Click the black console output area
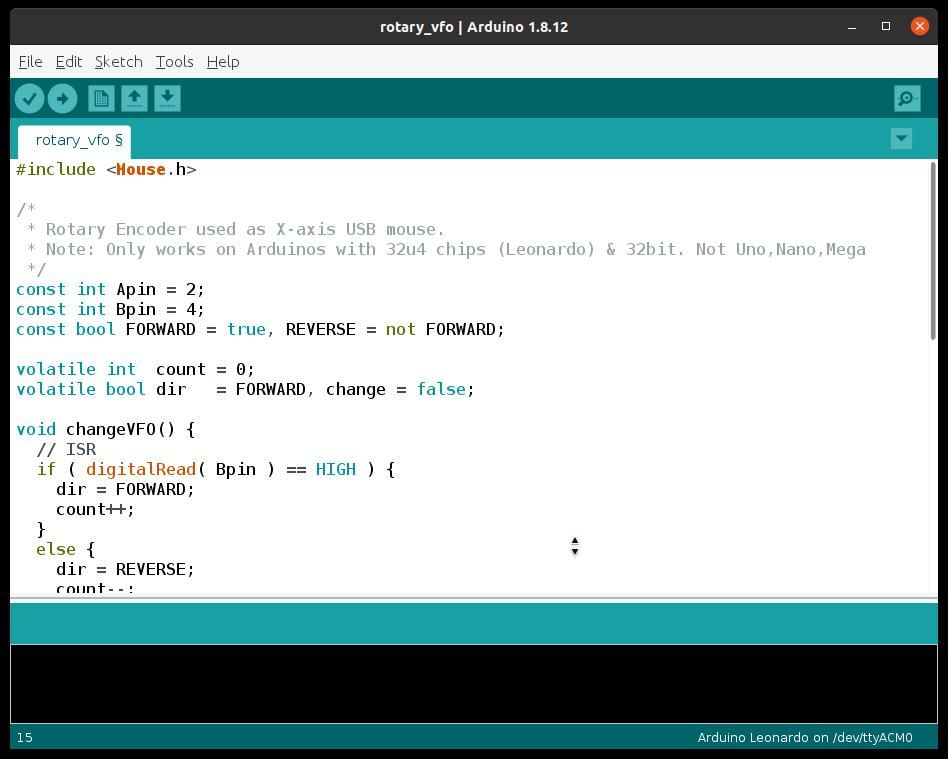Image resolution: width=948 pixels, height=759 pixels. [473, 684]
